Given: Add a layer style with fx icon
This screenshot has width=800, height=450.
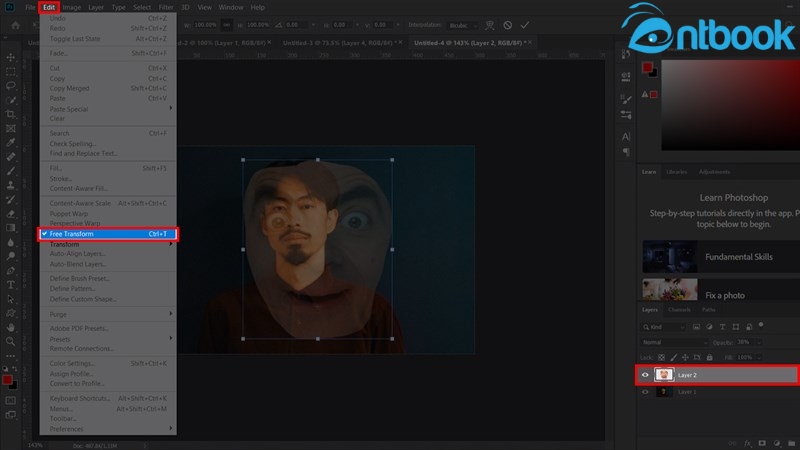Looking at the screenshot, I should pyautogui.click(x=747, y=443).
